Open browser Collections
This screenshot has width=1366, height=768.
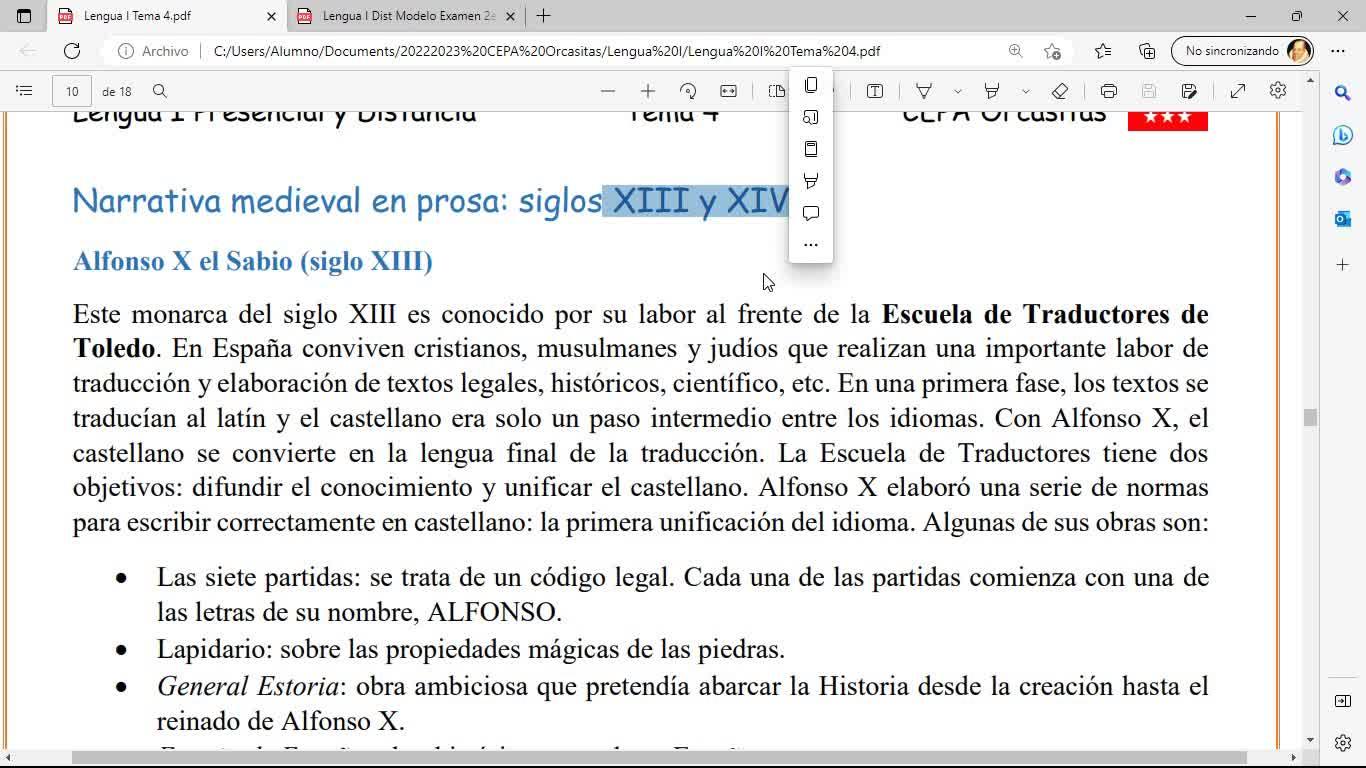point(1147,51)
